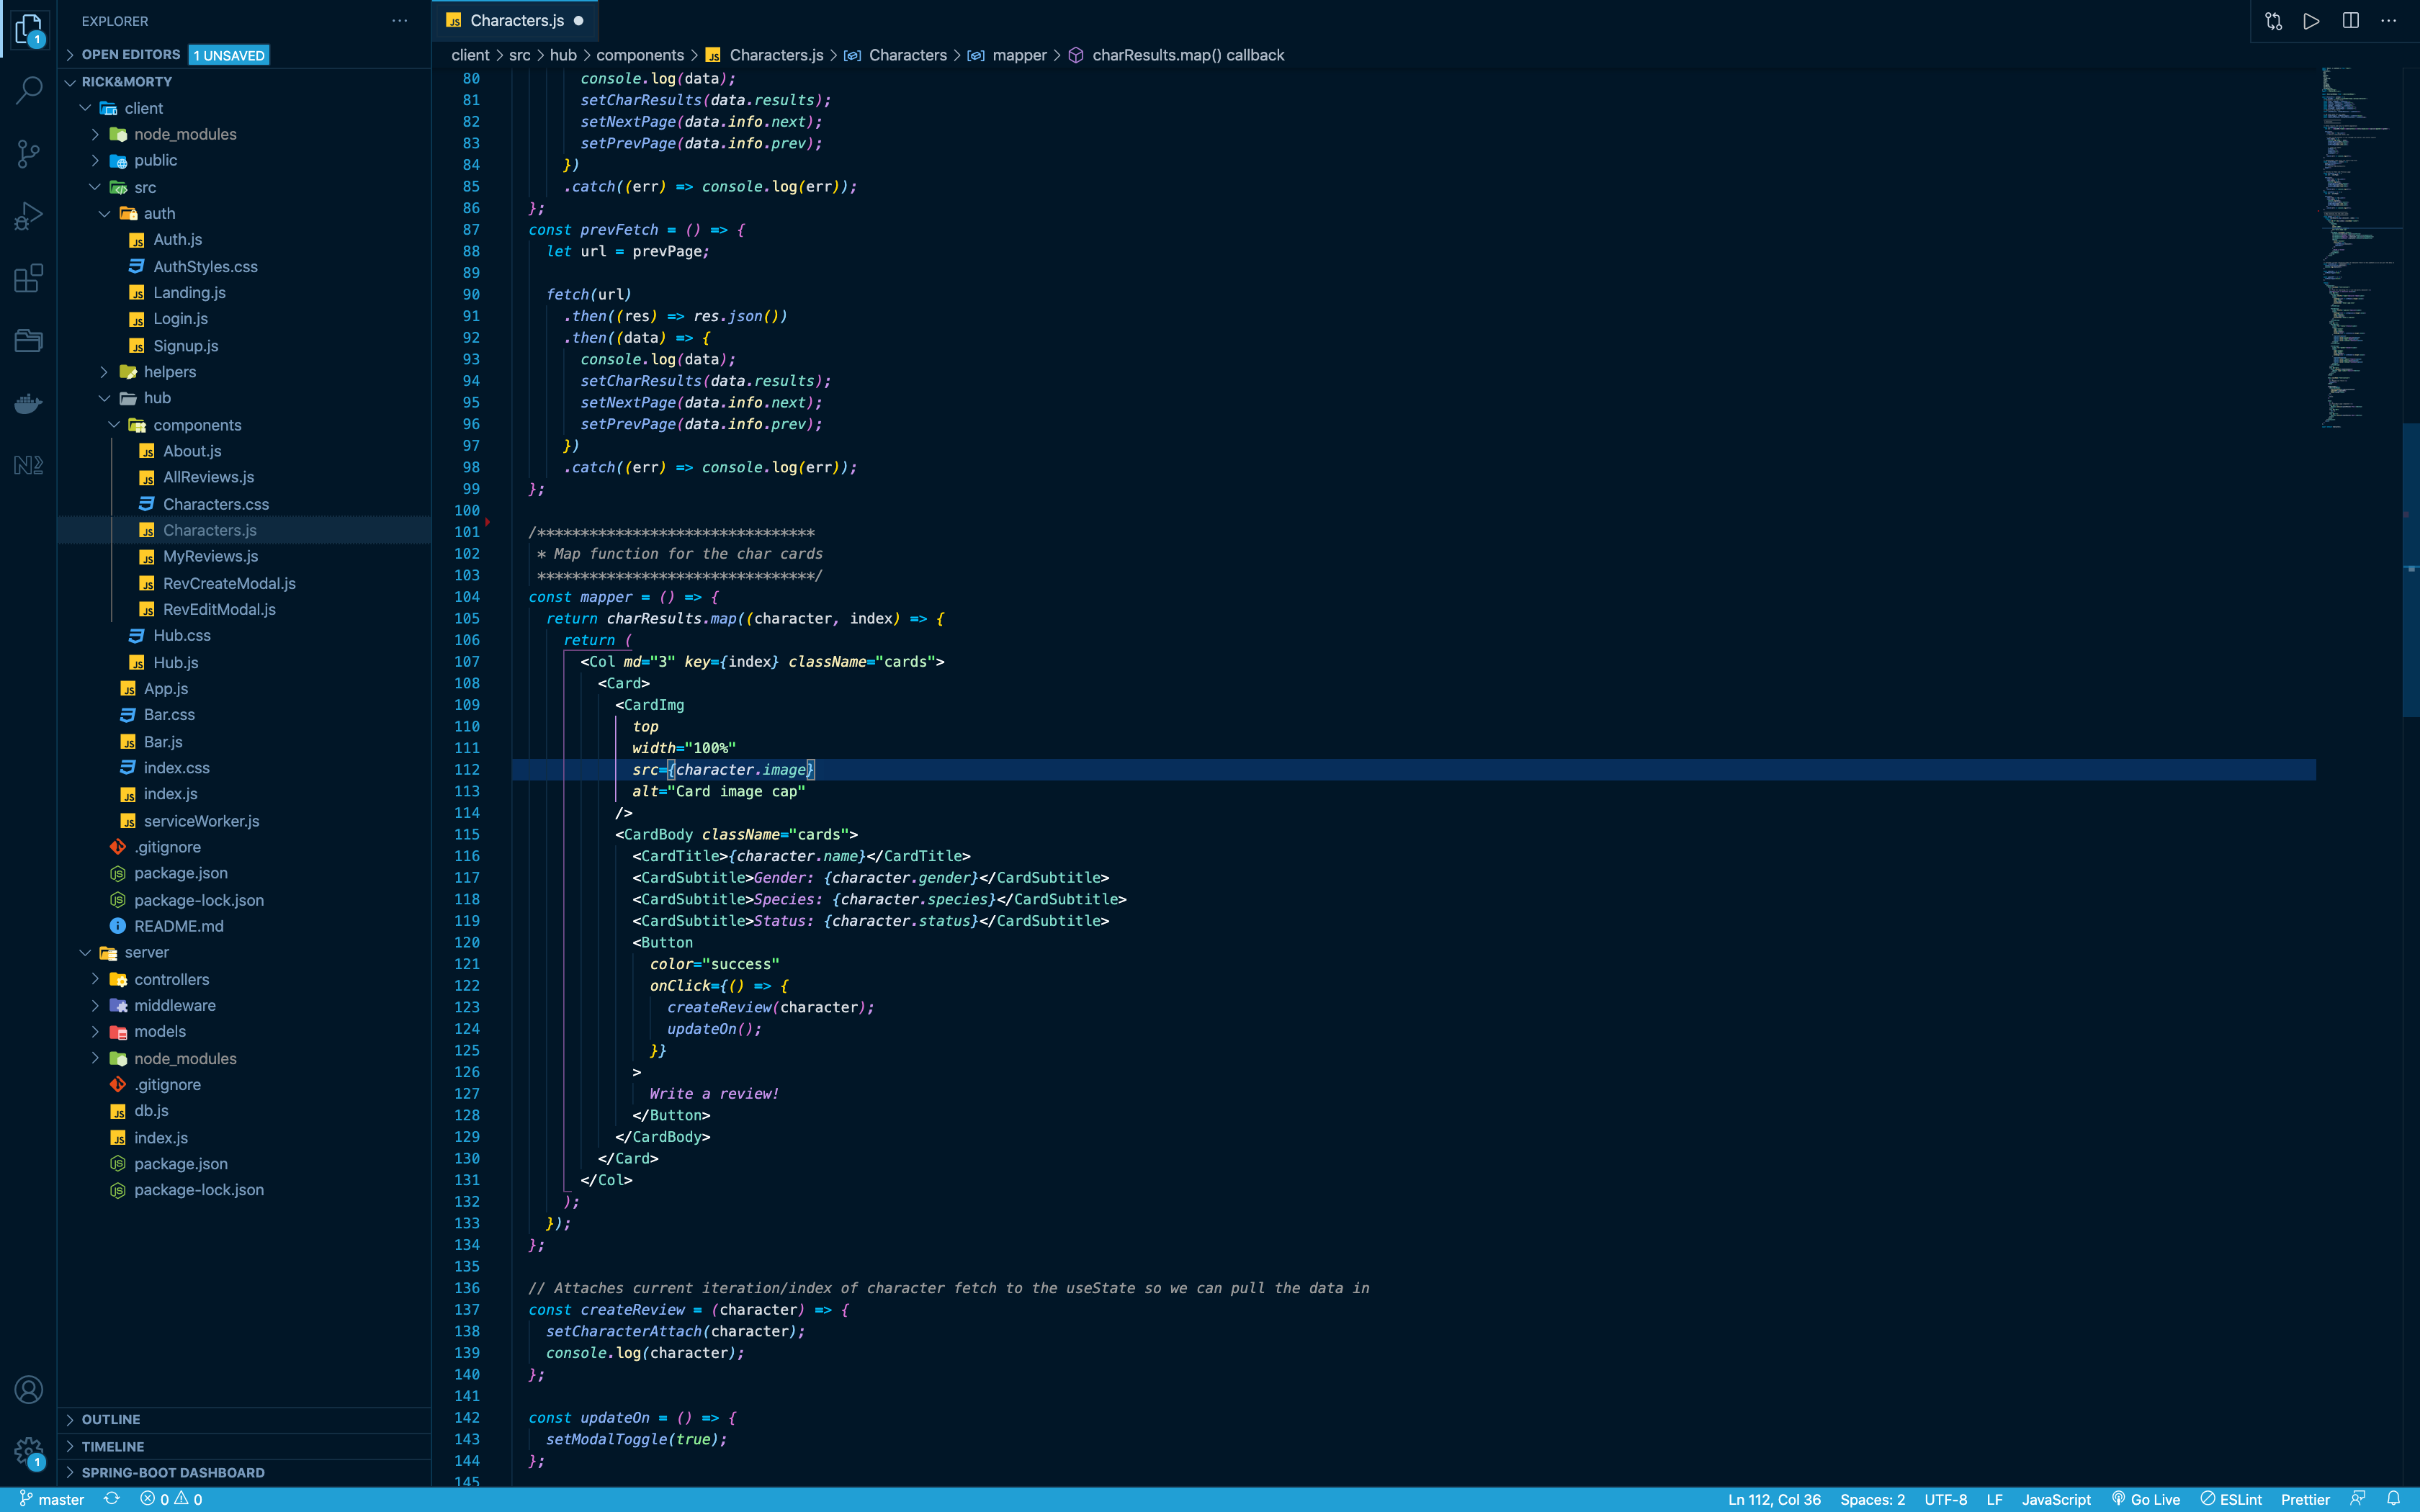Image resolution: width=2420 pixels, height=1512 pixels.
Task: Close the unsaved Characters.js tab dot
Action: 578,21
